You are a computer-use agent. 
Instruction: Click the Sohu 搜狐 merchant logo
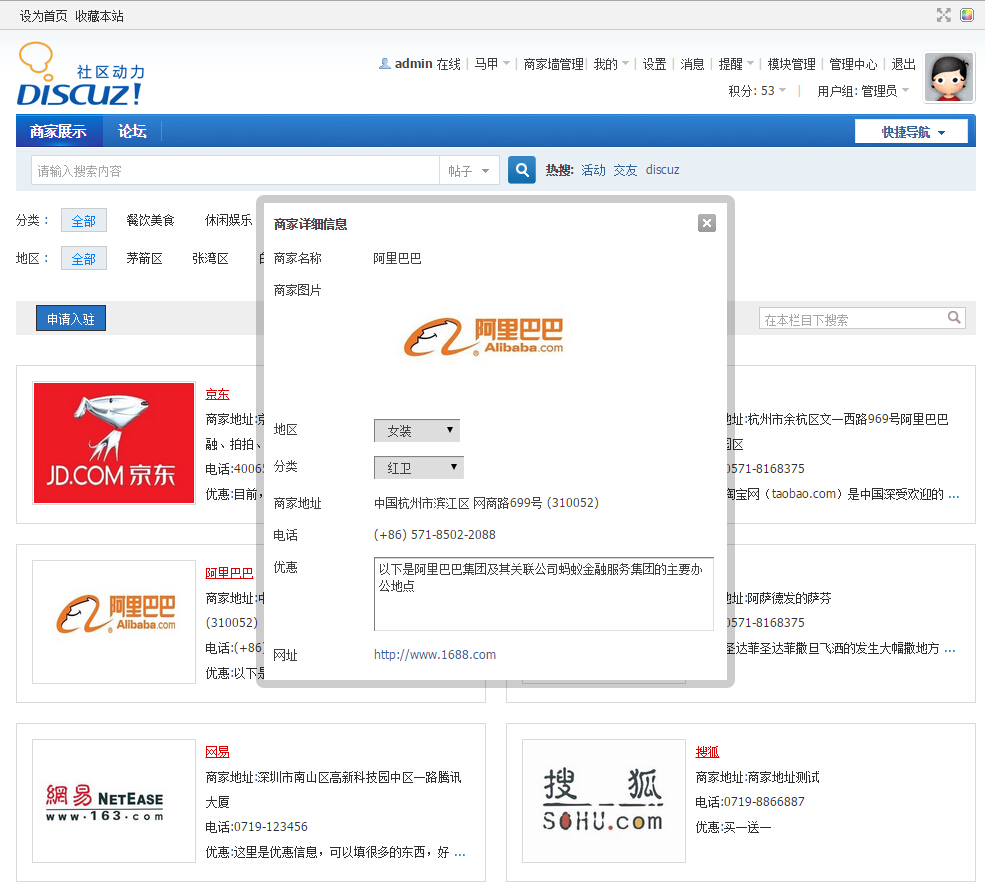pyautogui.click(x=604, y=801)
